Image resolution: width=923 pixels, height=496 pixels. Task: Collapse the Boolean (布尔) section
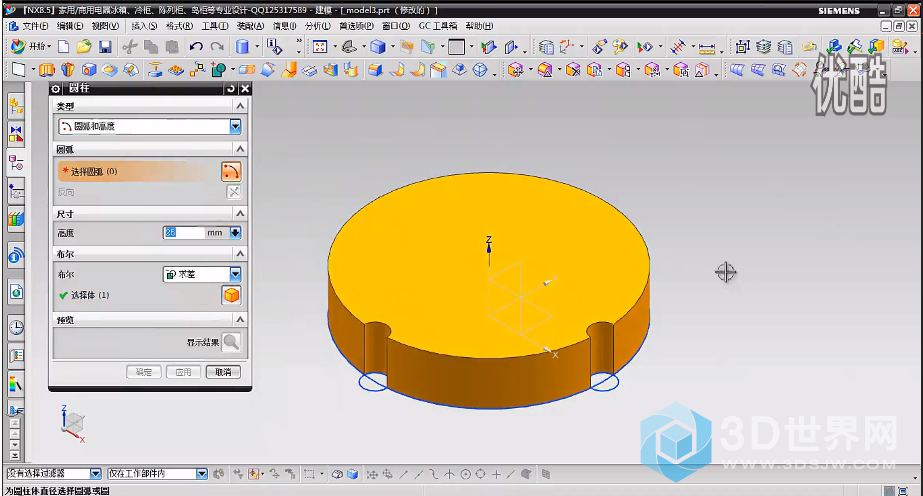[x=240, y=254]
